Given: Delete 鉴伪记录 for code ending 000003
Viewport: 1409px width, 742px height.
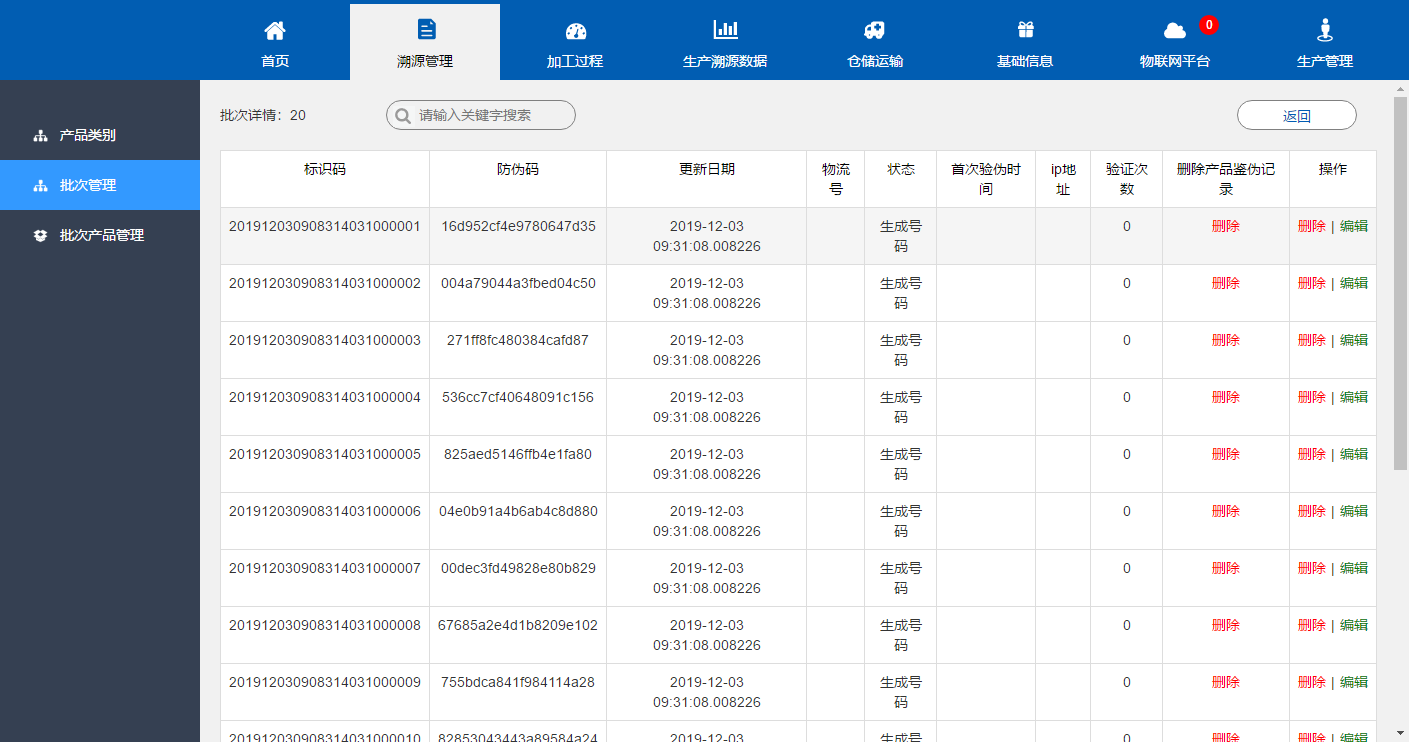Looking at the screenshot, I should coord(1226,340).
